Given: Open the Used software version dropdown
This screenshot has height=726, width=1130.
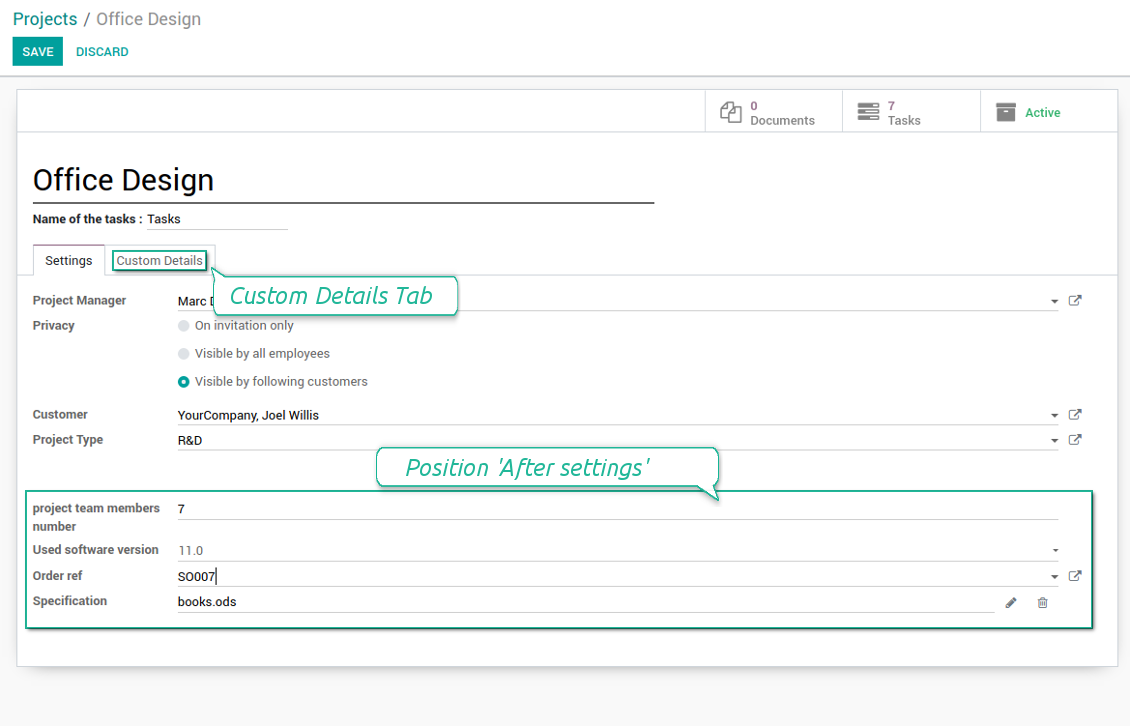Looking at the screenshot, I should [x=1054, y=551].
